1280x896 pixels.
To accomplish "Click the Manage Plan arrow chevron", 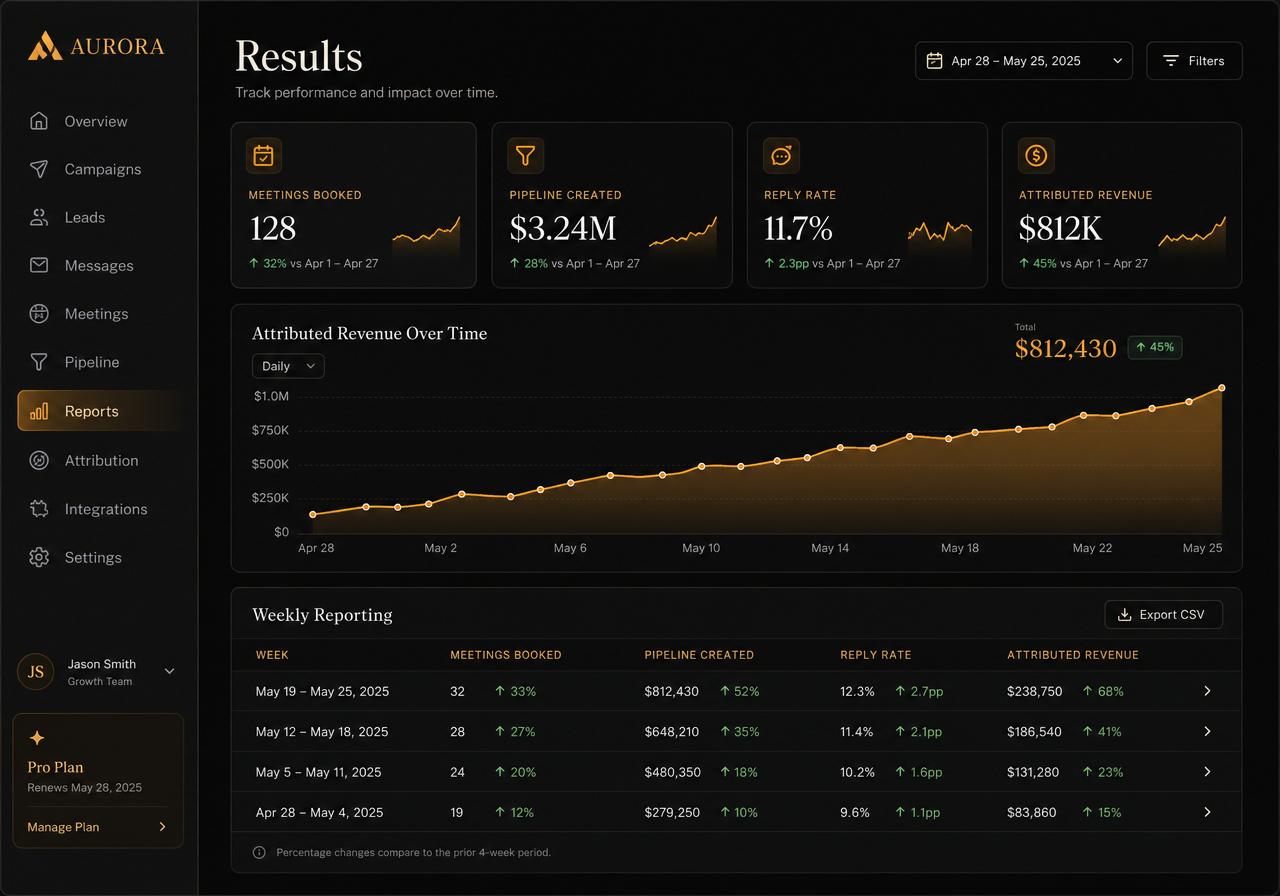I will (162, 827).
